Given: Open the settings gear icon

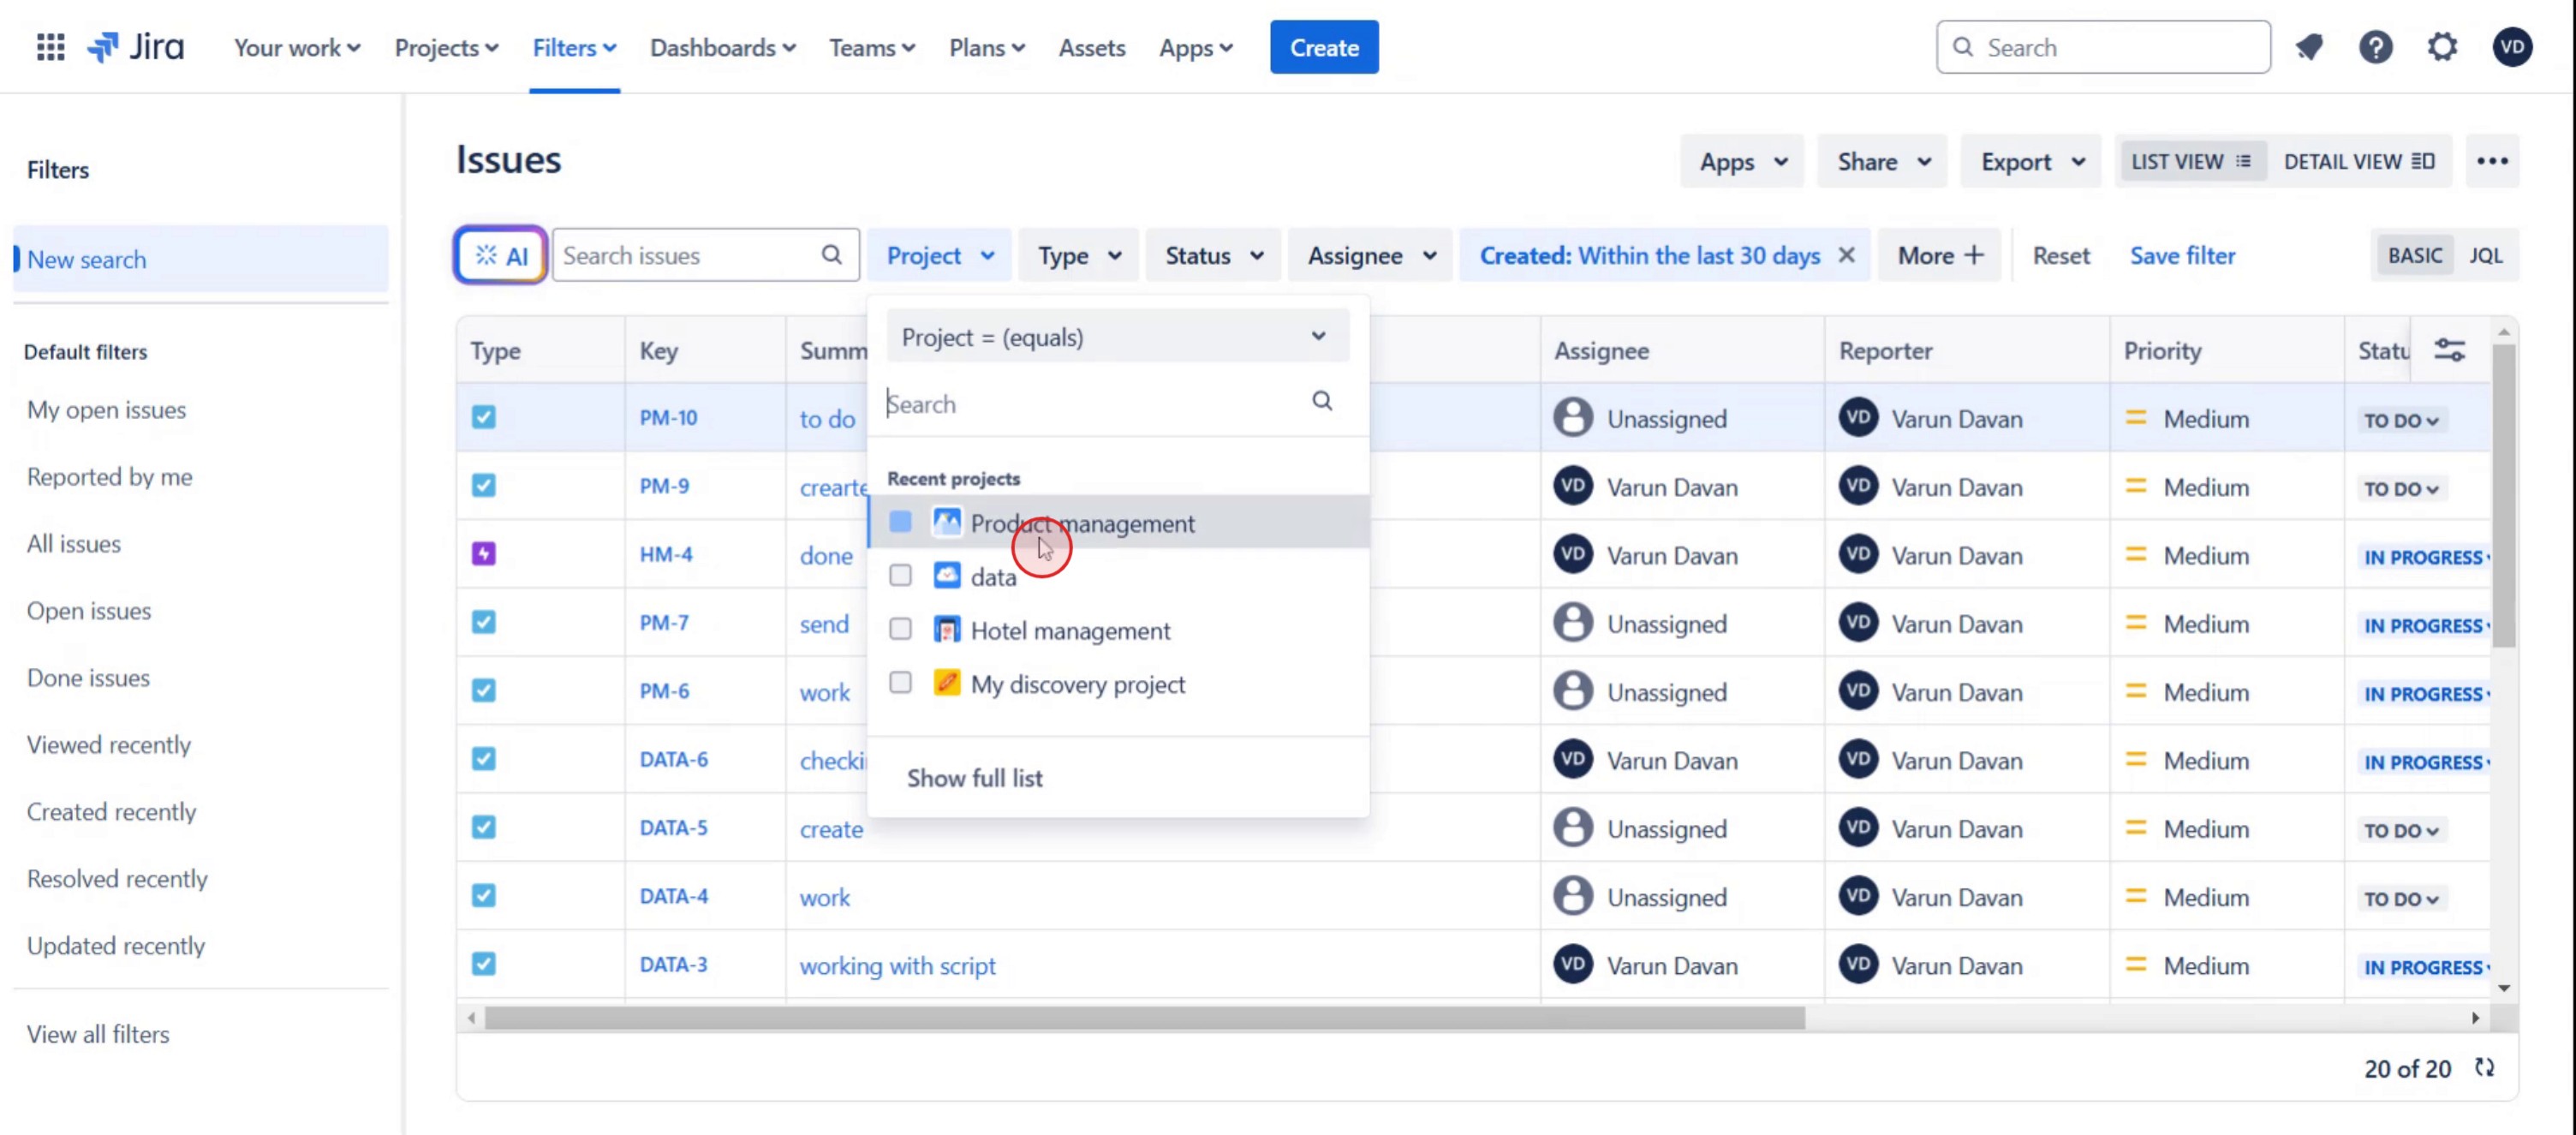Looking at the screenshot, I should pyautogui.click(x=2442, y=47).
